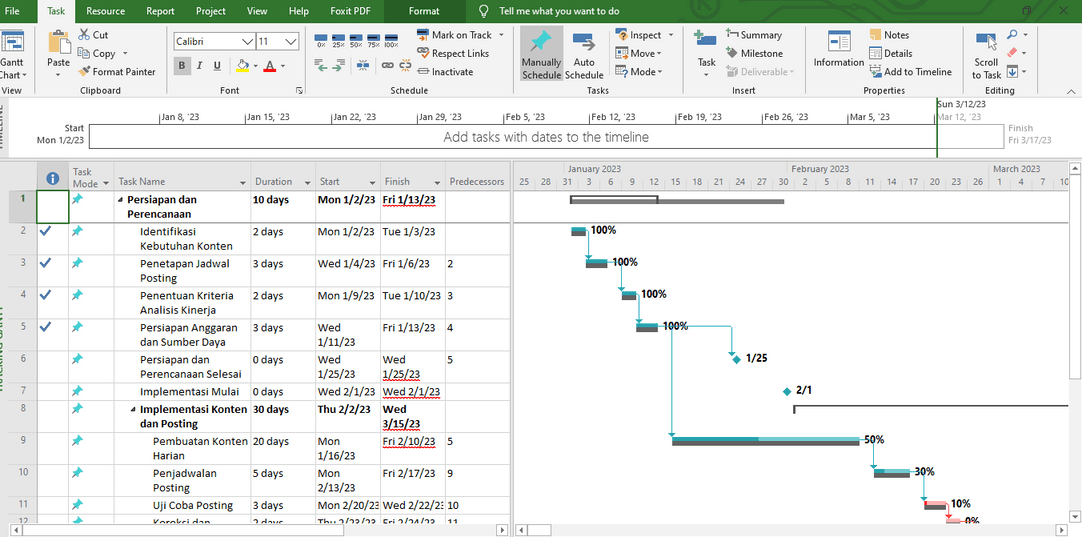
Task: Open background color picker arrow
Action: 255,66
